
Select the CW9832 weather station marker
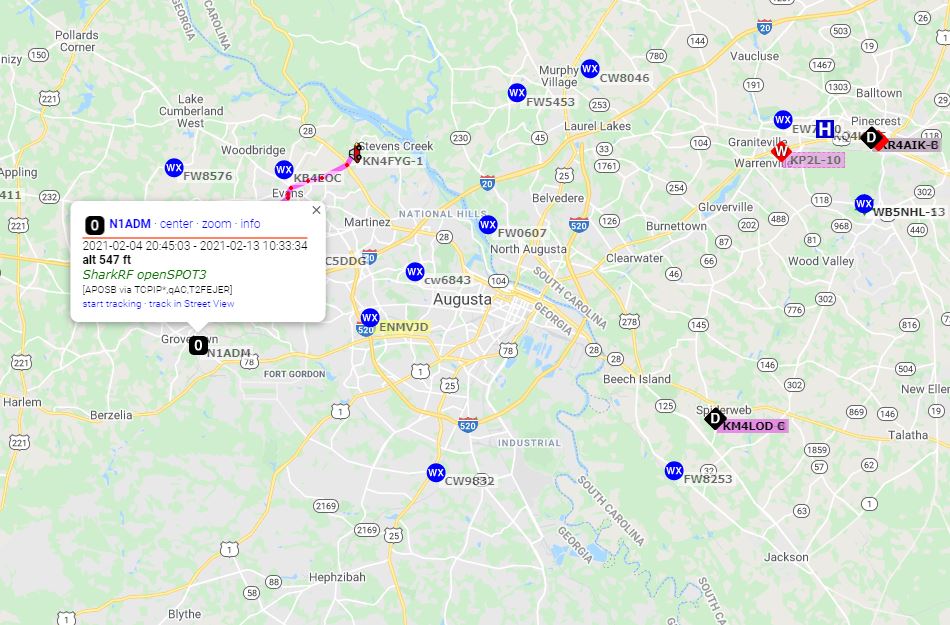point(436,472)
